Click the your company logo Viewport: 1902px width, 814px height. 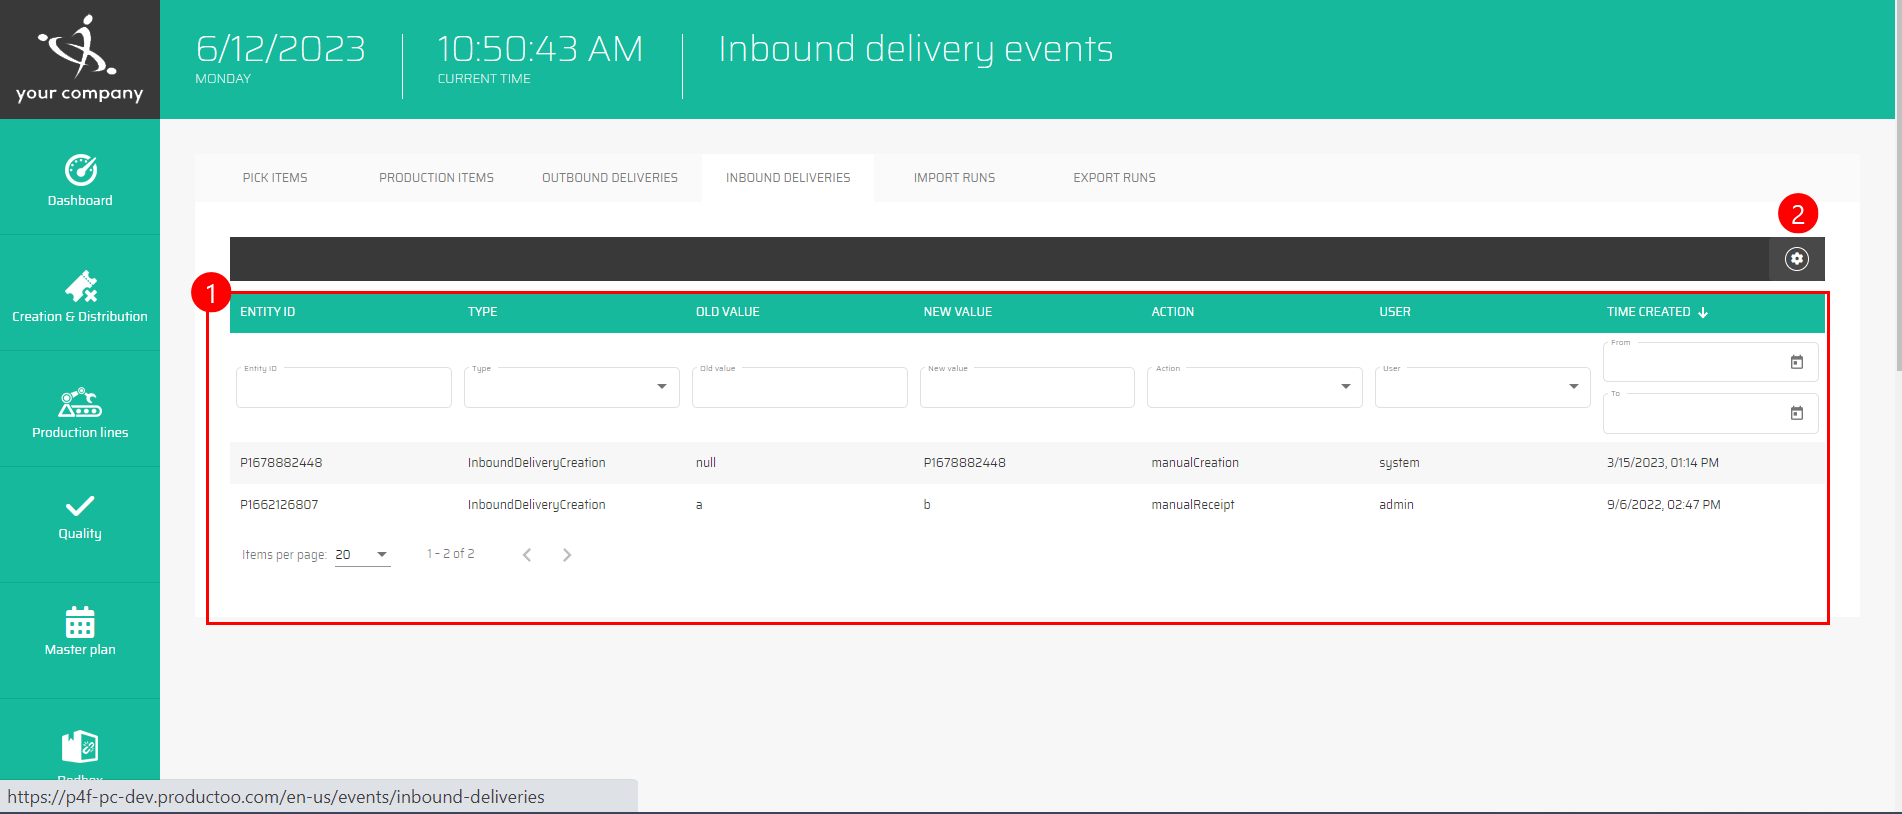pyautogui.click(x=80, y=59)
